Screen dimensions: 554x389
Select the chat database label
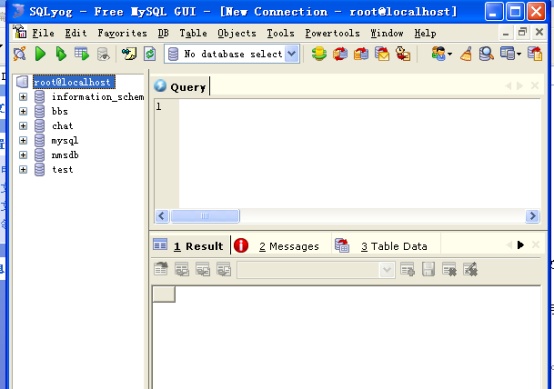[63, 126]
